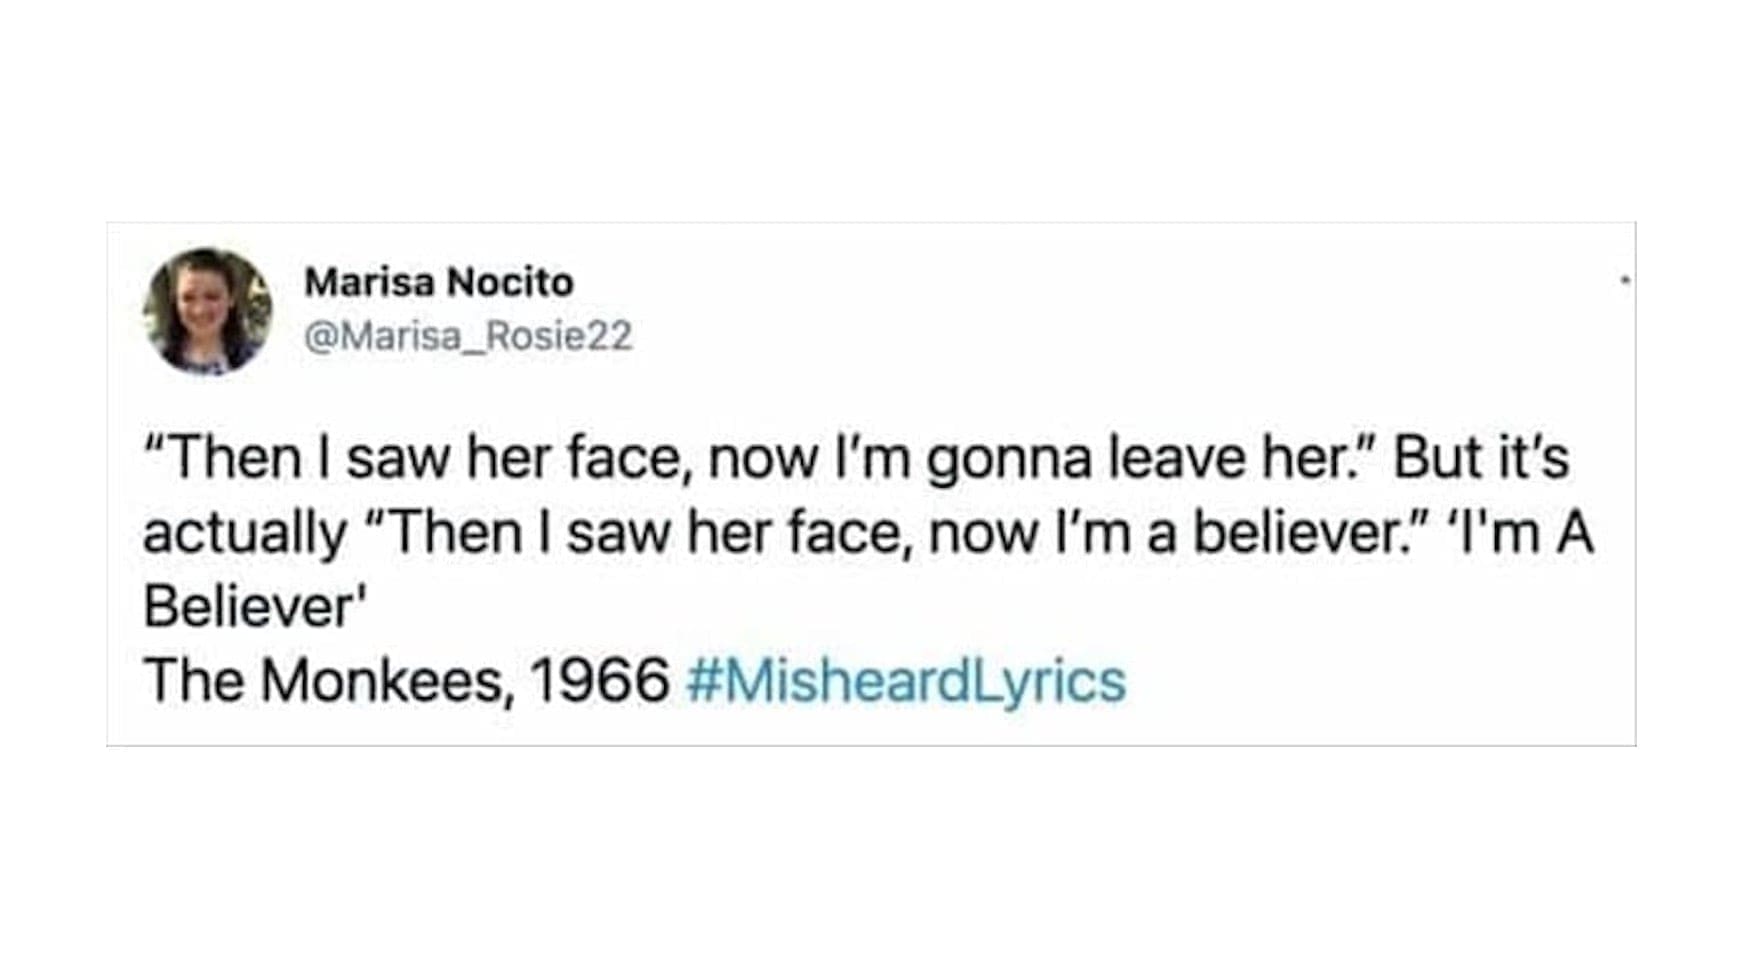Screen dimensions: 1748x966
Task: Click the word "Marisa" in display name
Action: point(369,282)
